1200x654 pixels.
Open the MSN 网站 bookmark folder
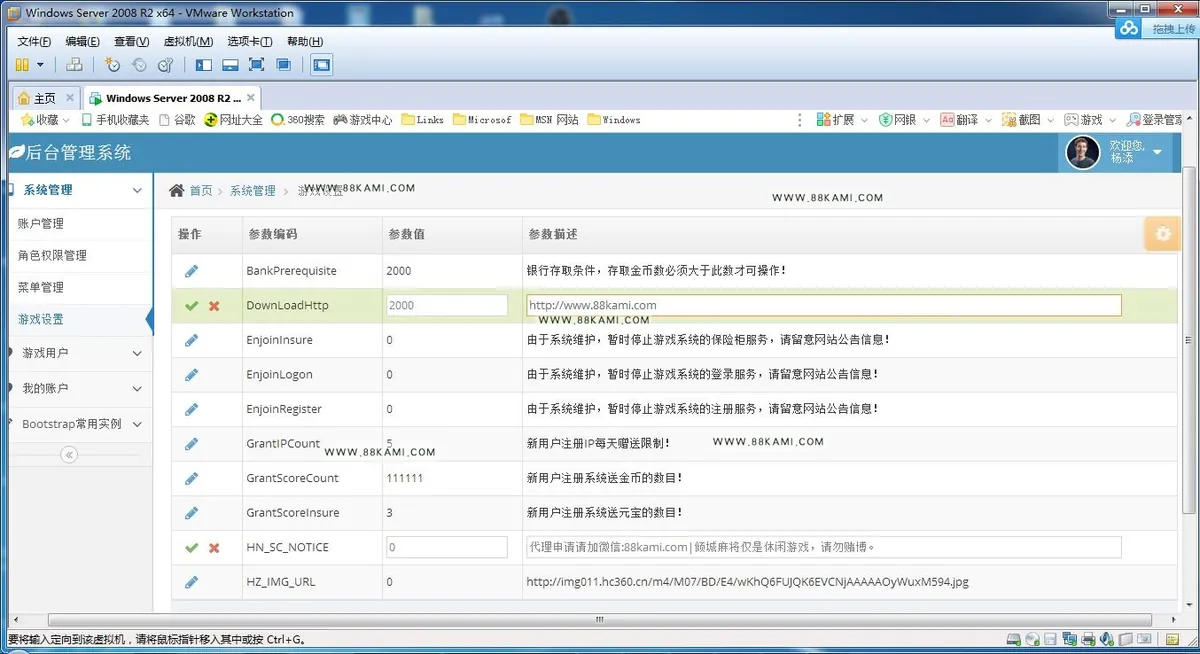(549, 120)
